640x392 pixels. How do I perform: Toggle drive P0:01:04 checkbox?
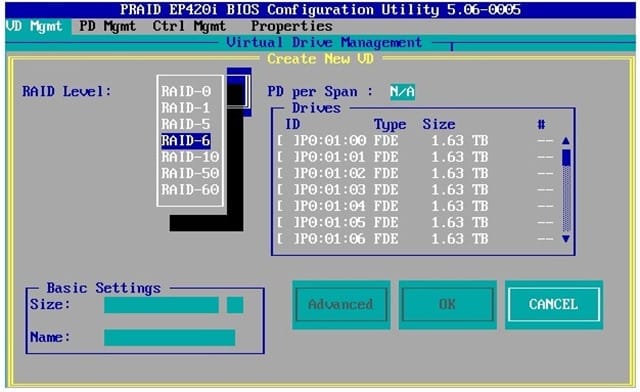(289, 206)
